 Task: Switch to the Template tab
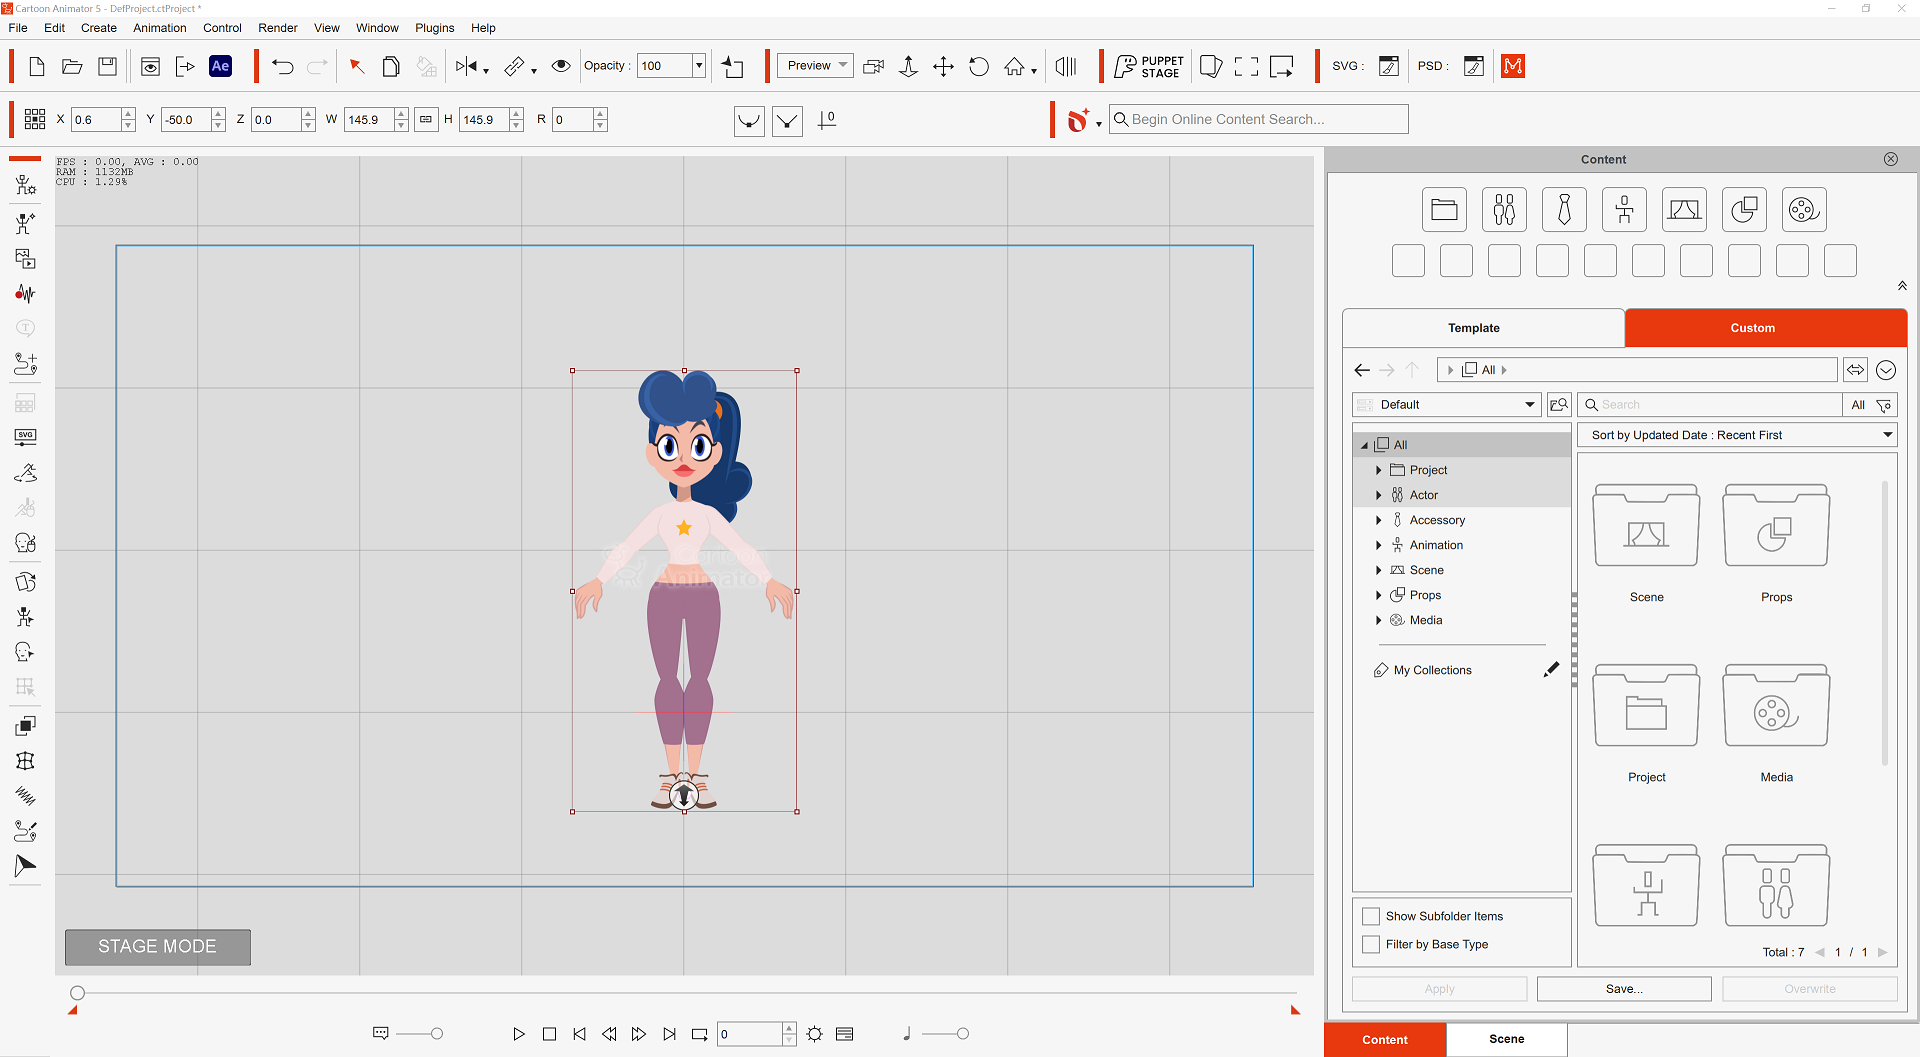click(1473, 328)
